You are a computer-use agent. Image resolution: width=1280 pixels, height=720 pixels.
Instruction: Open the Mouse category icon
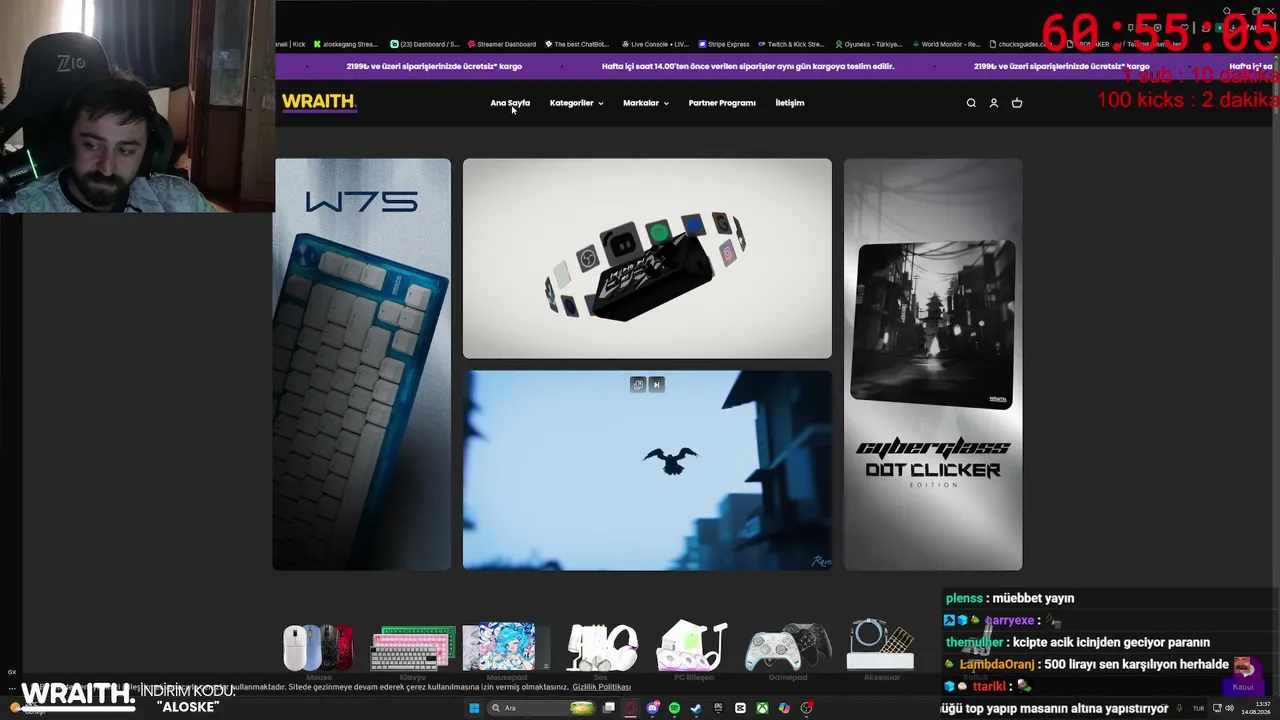(318, 648)
